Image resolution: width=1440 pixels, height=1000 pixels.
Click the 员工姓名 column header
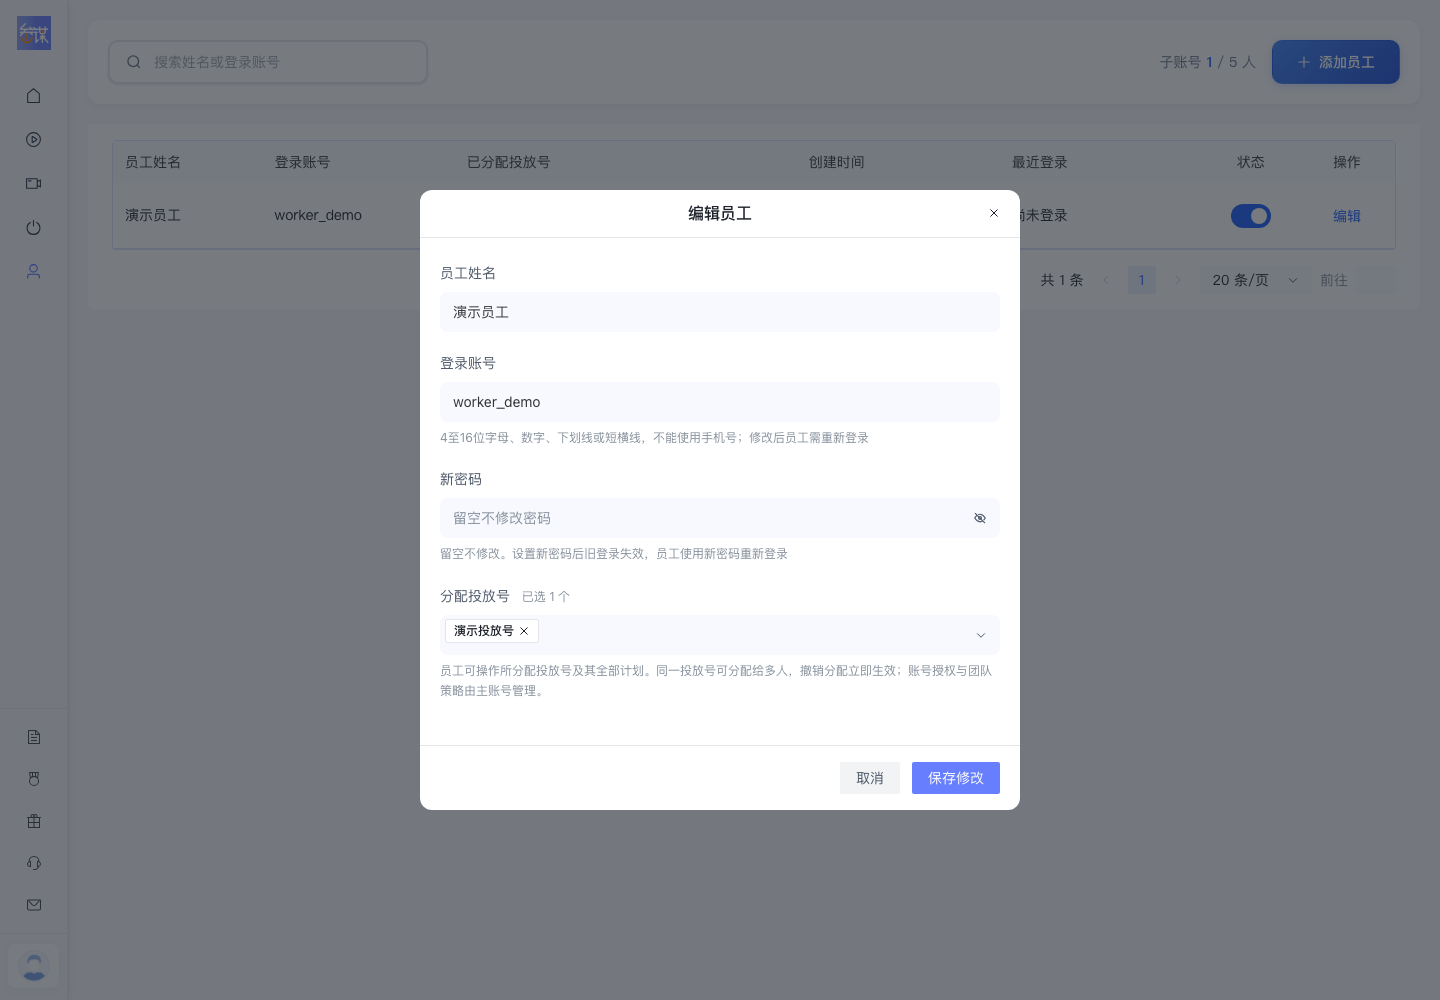(153, 162)
